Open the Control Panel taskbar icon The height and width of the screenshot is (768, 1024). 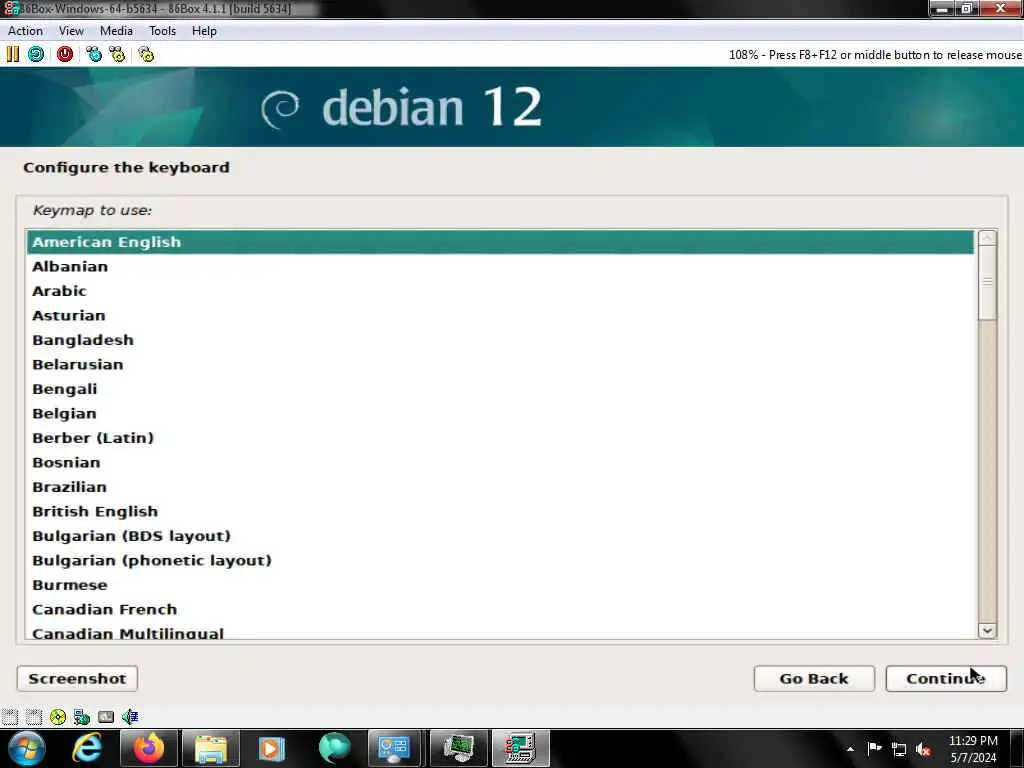394,748
